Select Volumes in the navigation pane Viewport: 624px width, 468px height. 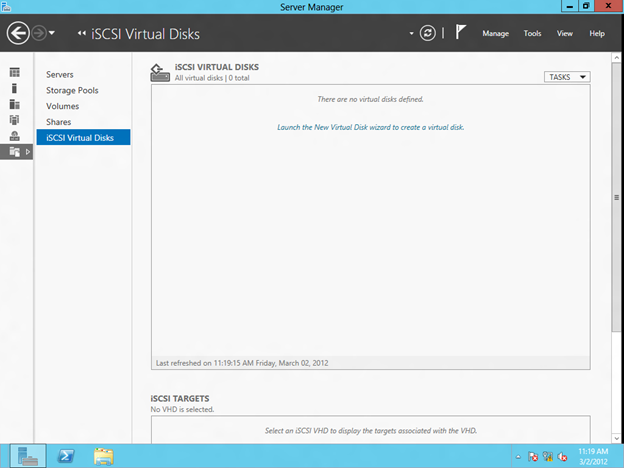(62, 106)
